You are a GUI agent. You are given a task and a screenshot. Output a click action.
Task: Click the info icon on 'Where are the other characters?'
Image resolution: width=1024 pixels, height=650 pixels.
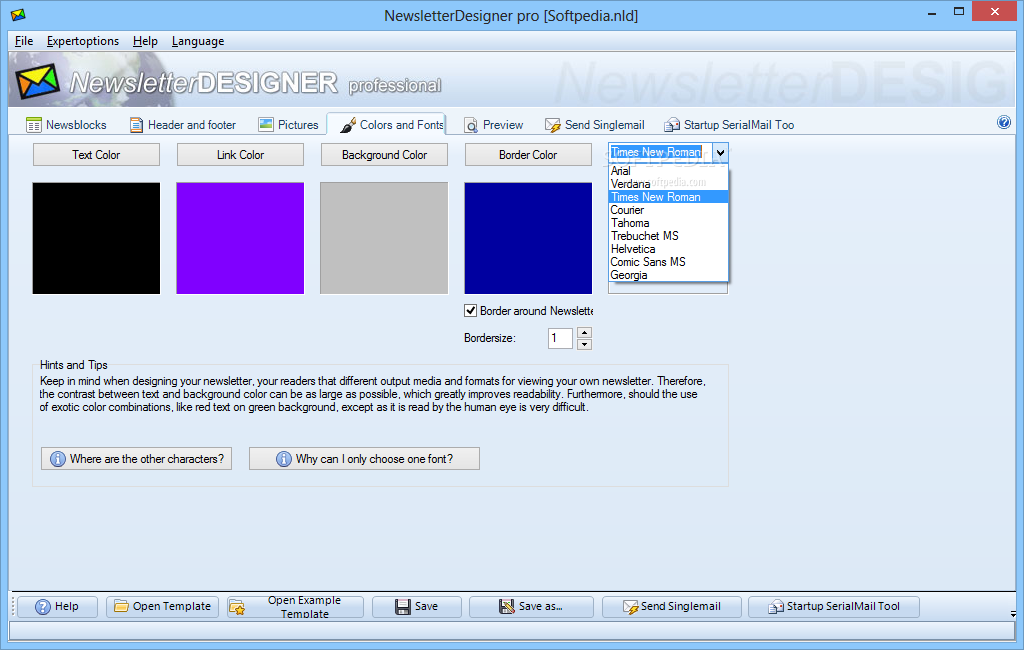57,459
